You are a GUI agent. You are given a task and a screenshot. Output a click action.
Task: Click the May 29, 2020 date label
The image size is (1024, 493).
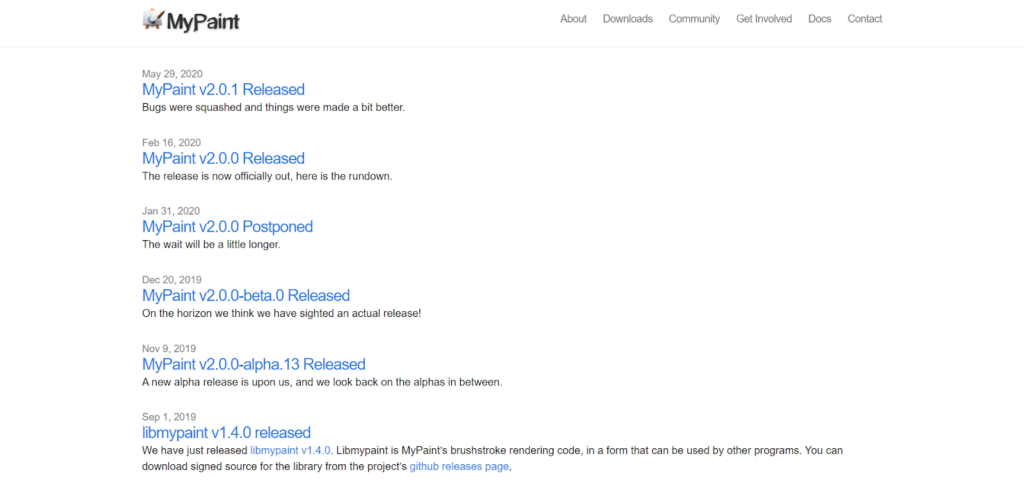(x=172, y=74)
